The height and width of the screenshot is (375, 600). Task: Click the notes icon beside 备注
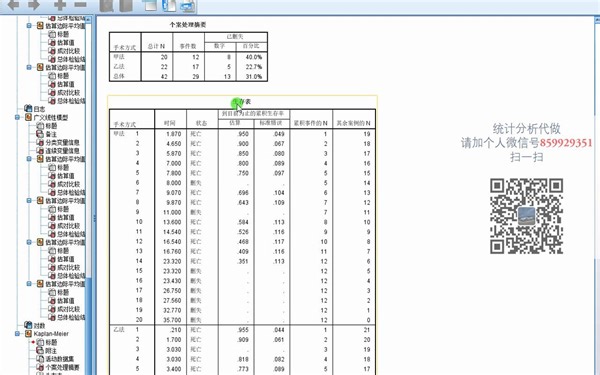[x=40, y=134]
